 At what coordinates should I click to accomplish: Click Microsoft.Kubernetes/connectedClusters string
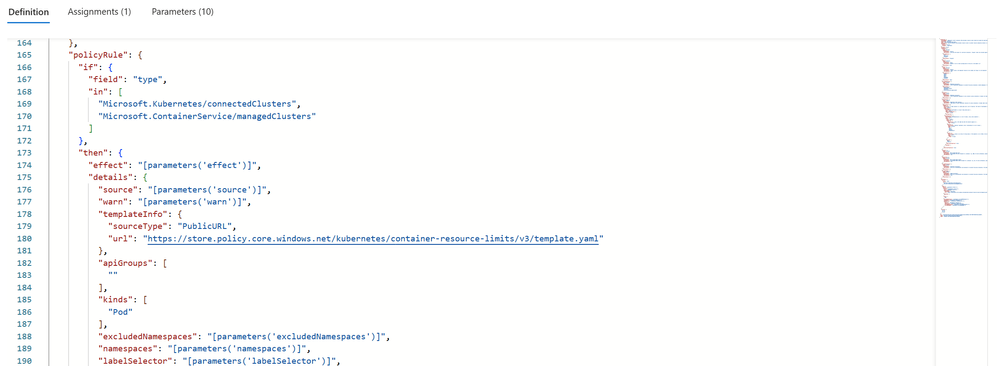pyautogui.click(x=198, y=104)
